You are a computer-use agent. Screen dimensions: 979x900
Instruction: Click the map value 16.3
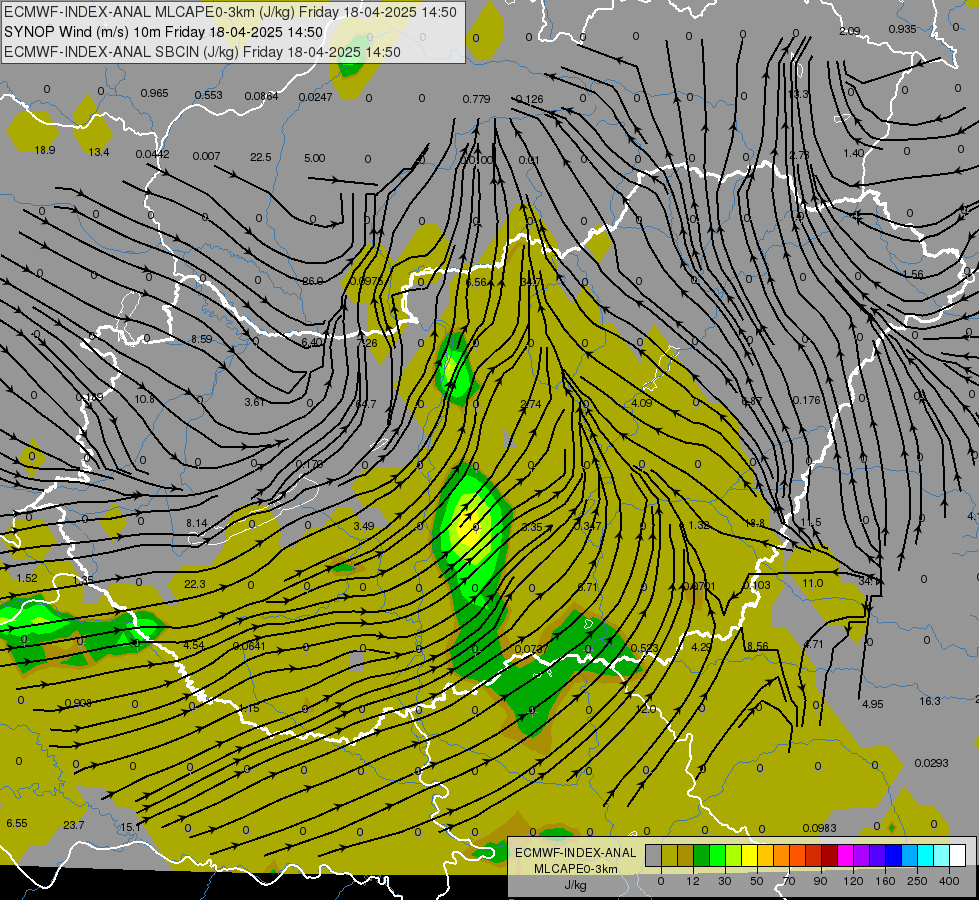(x=930, y=701)
